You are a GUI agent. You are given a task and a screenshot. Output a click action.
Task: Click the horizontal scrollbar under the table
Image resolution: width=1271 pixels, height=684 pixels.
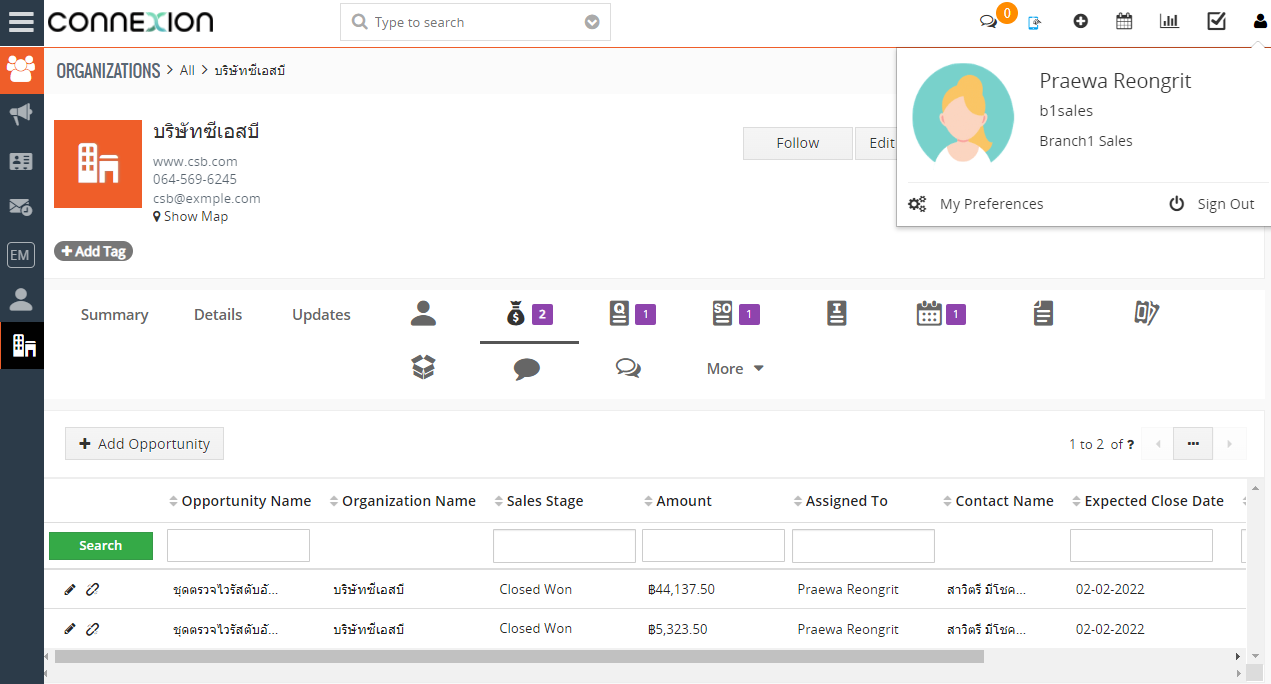(520, 657)
